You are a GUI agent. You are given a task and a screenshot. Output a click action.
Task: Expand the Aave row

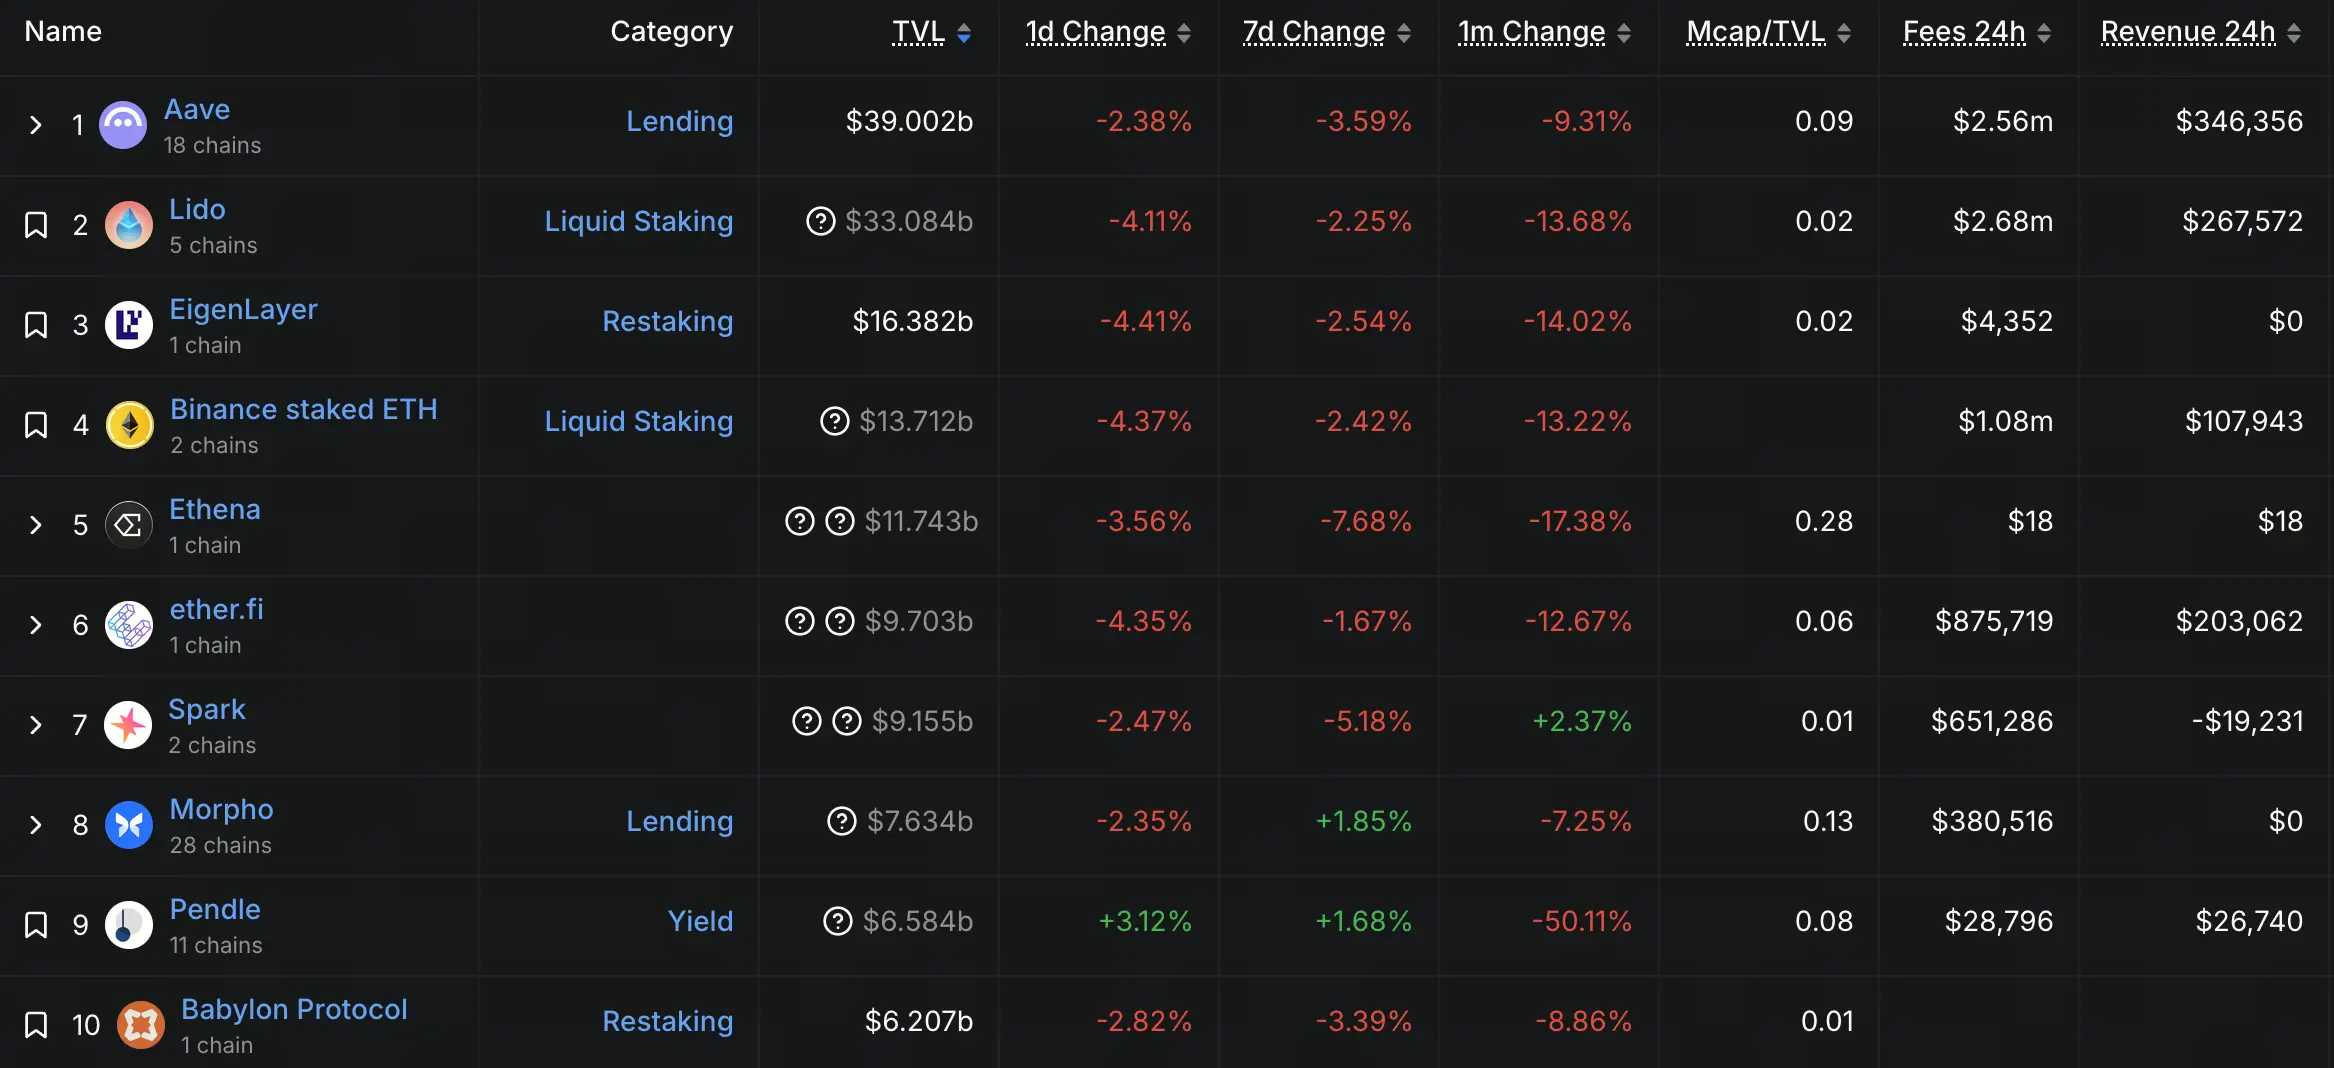tap(36, 125)
